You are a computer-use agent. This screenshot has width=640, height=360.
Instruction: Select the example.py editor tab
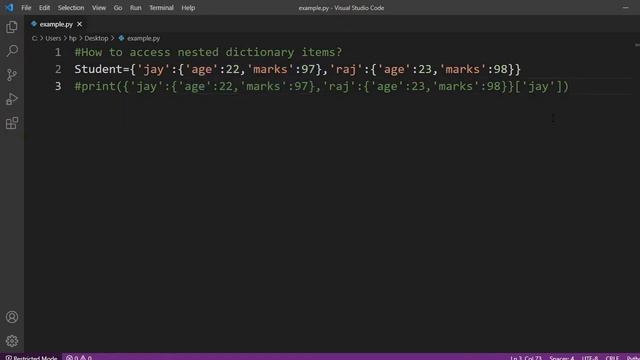click(x=56, y=24)
